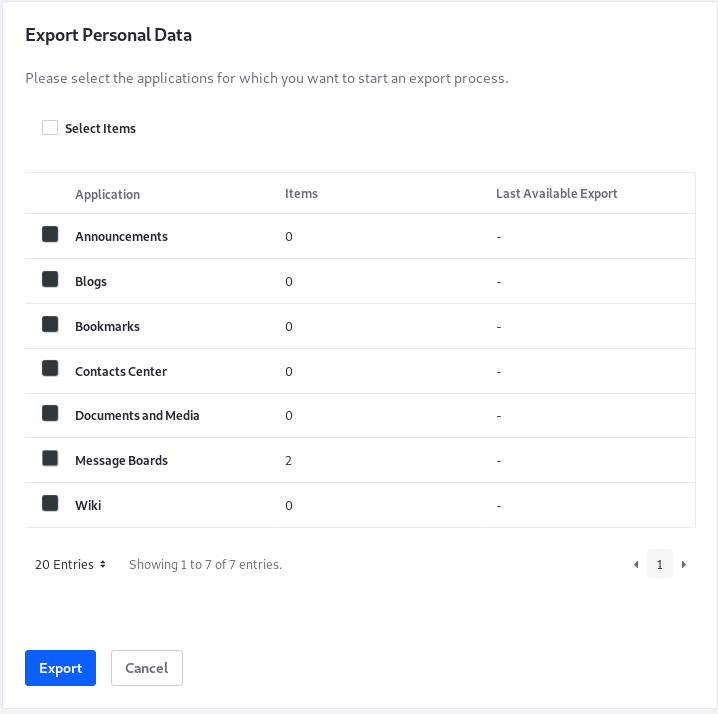
Task: Click the Last Available Export header
Action: (557, 193)
